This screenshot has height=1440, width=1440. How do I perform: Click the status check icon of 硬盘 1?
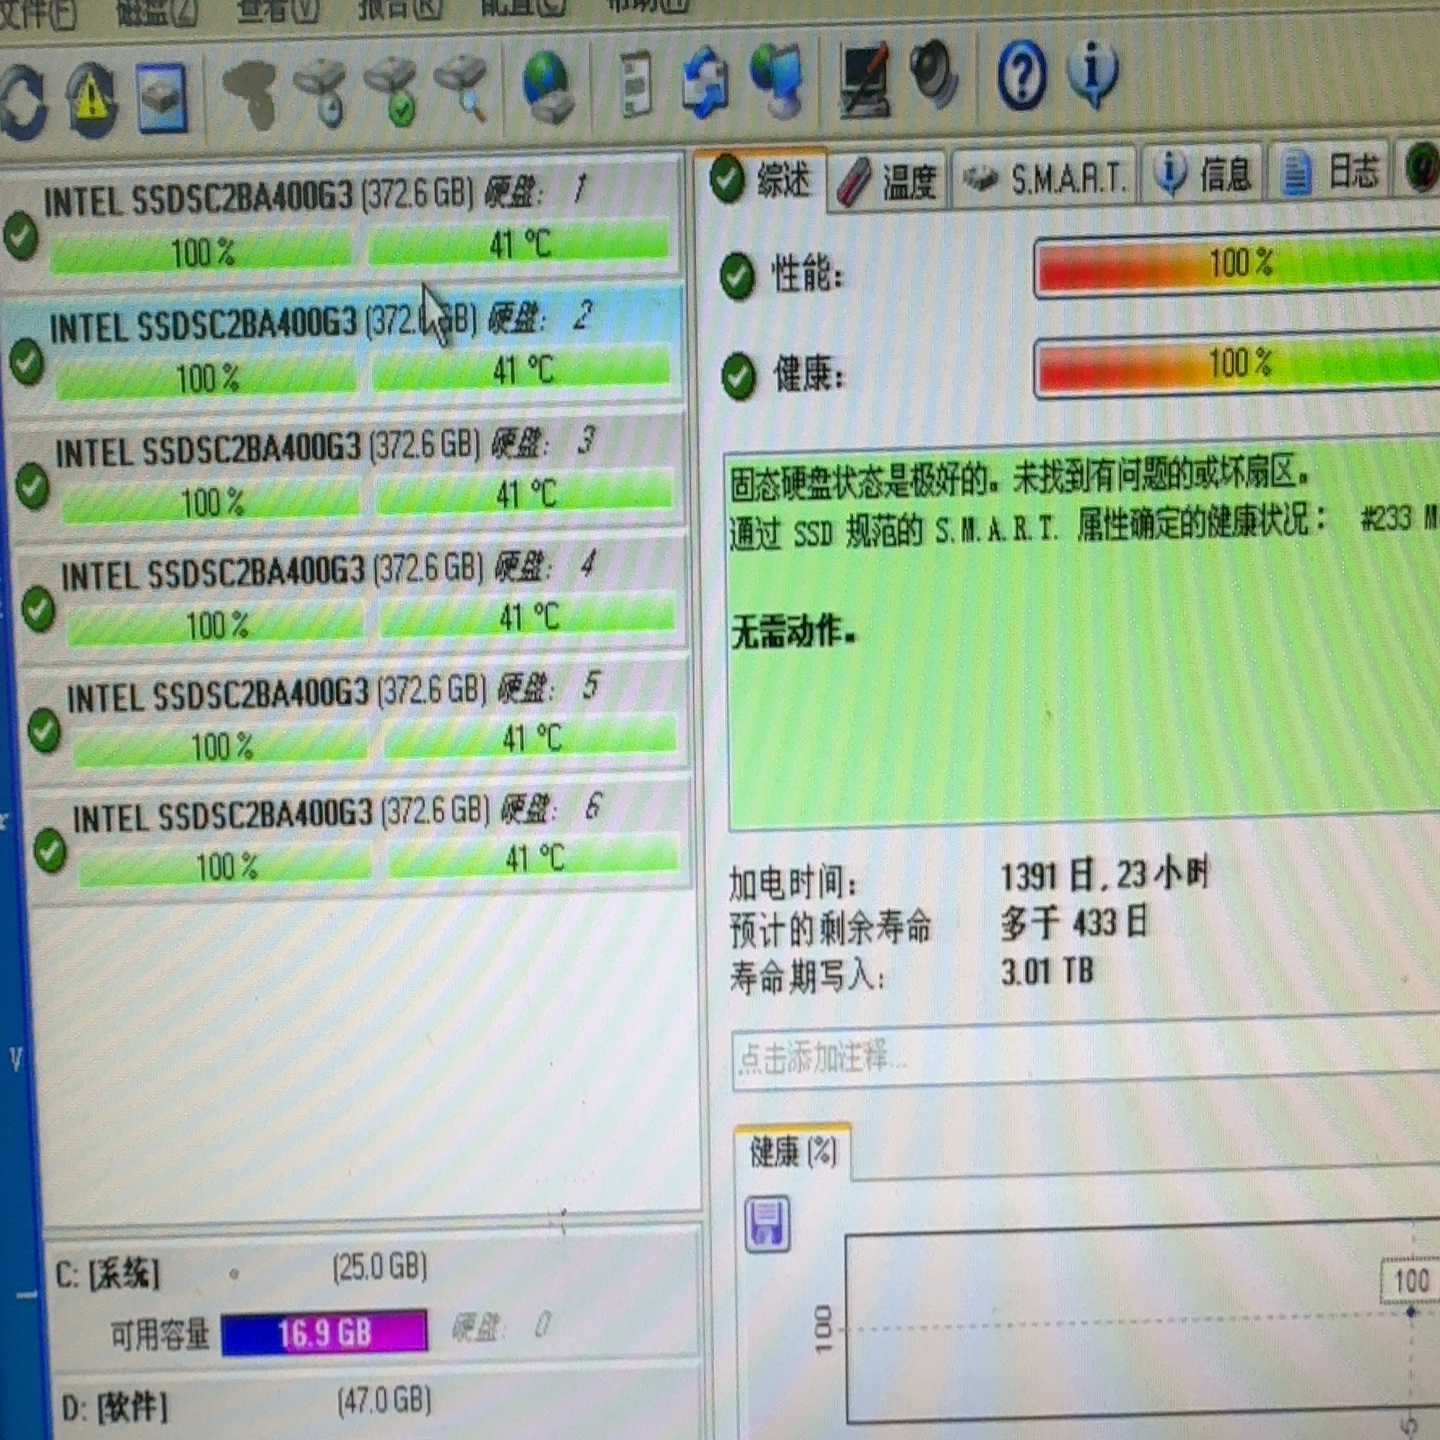(x=20, y=236)
